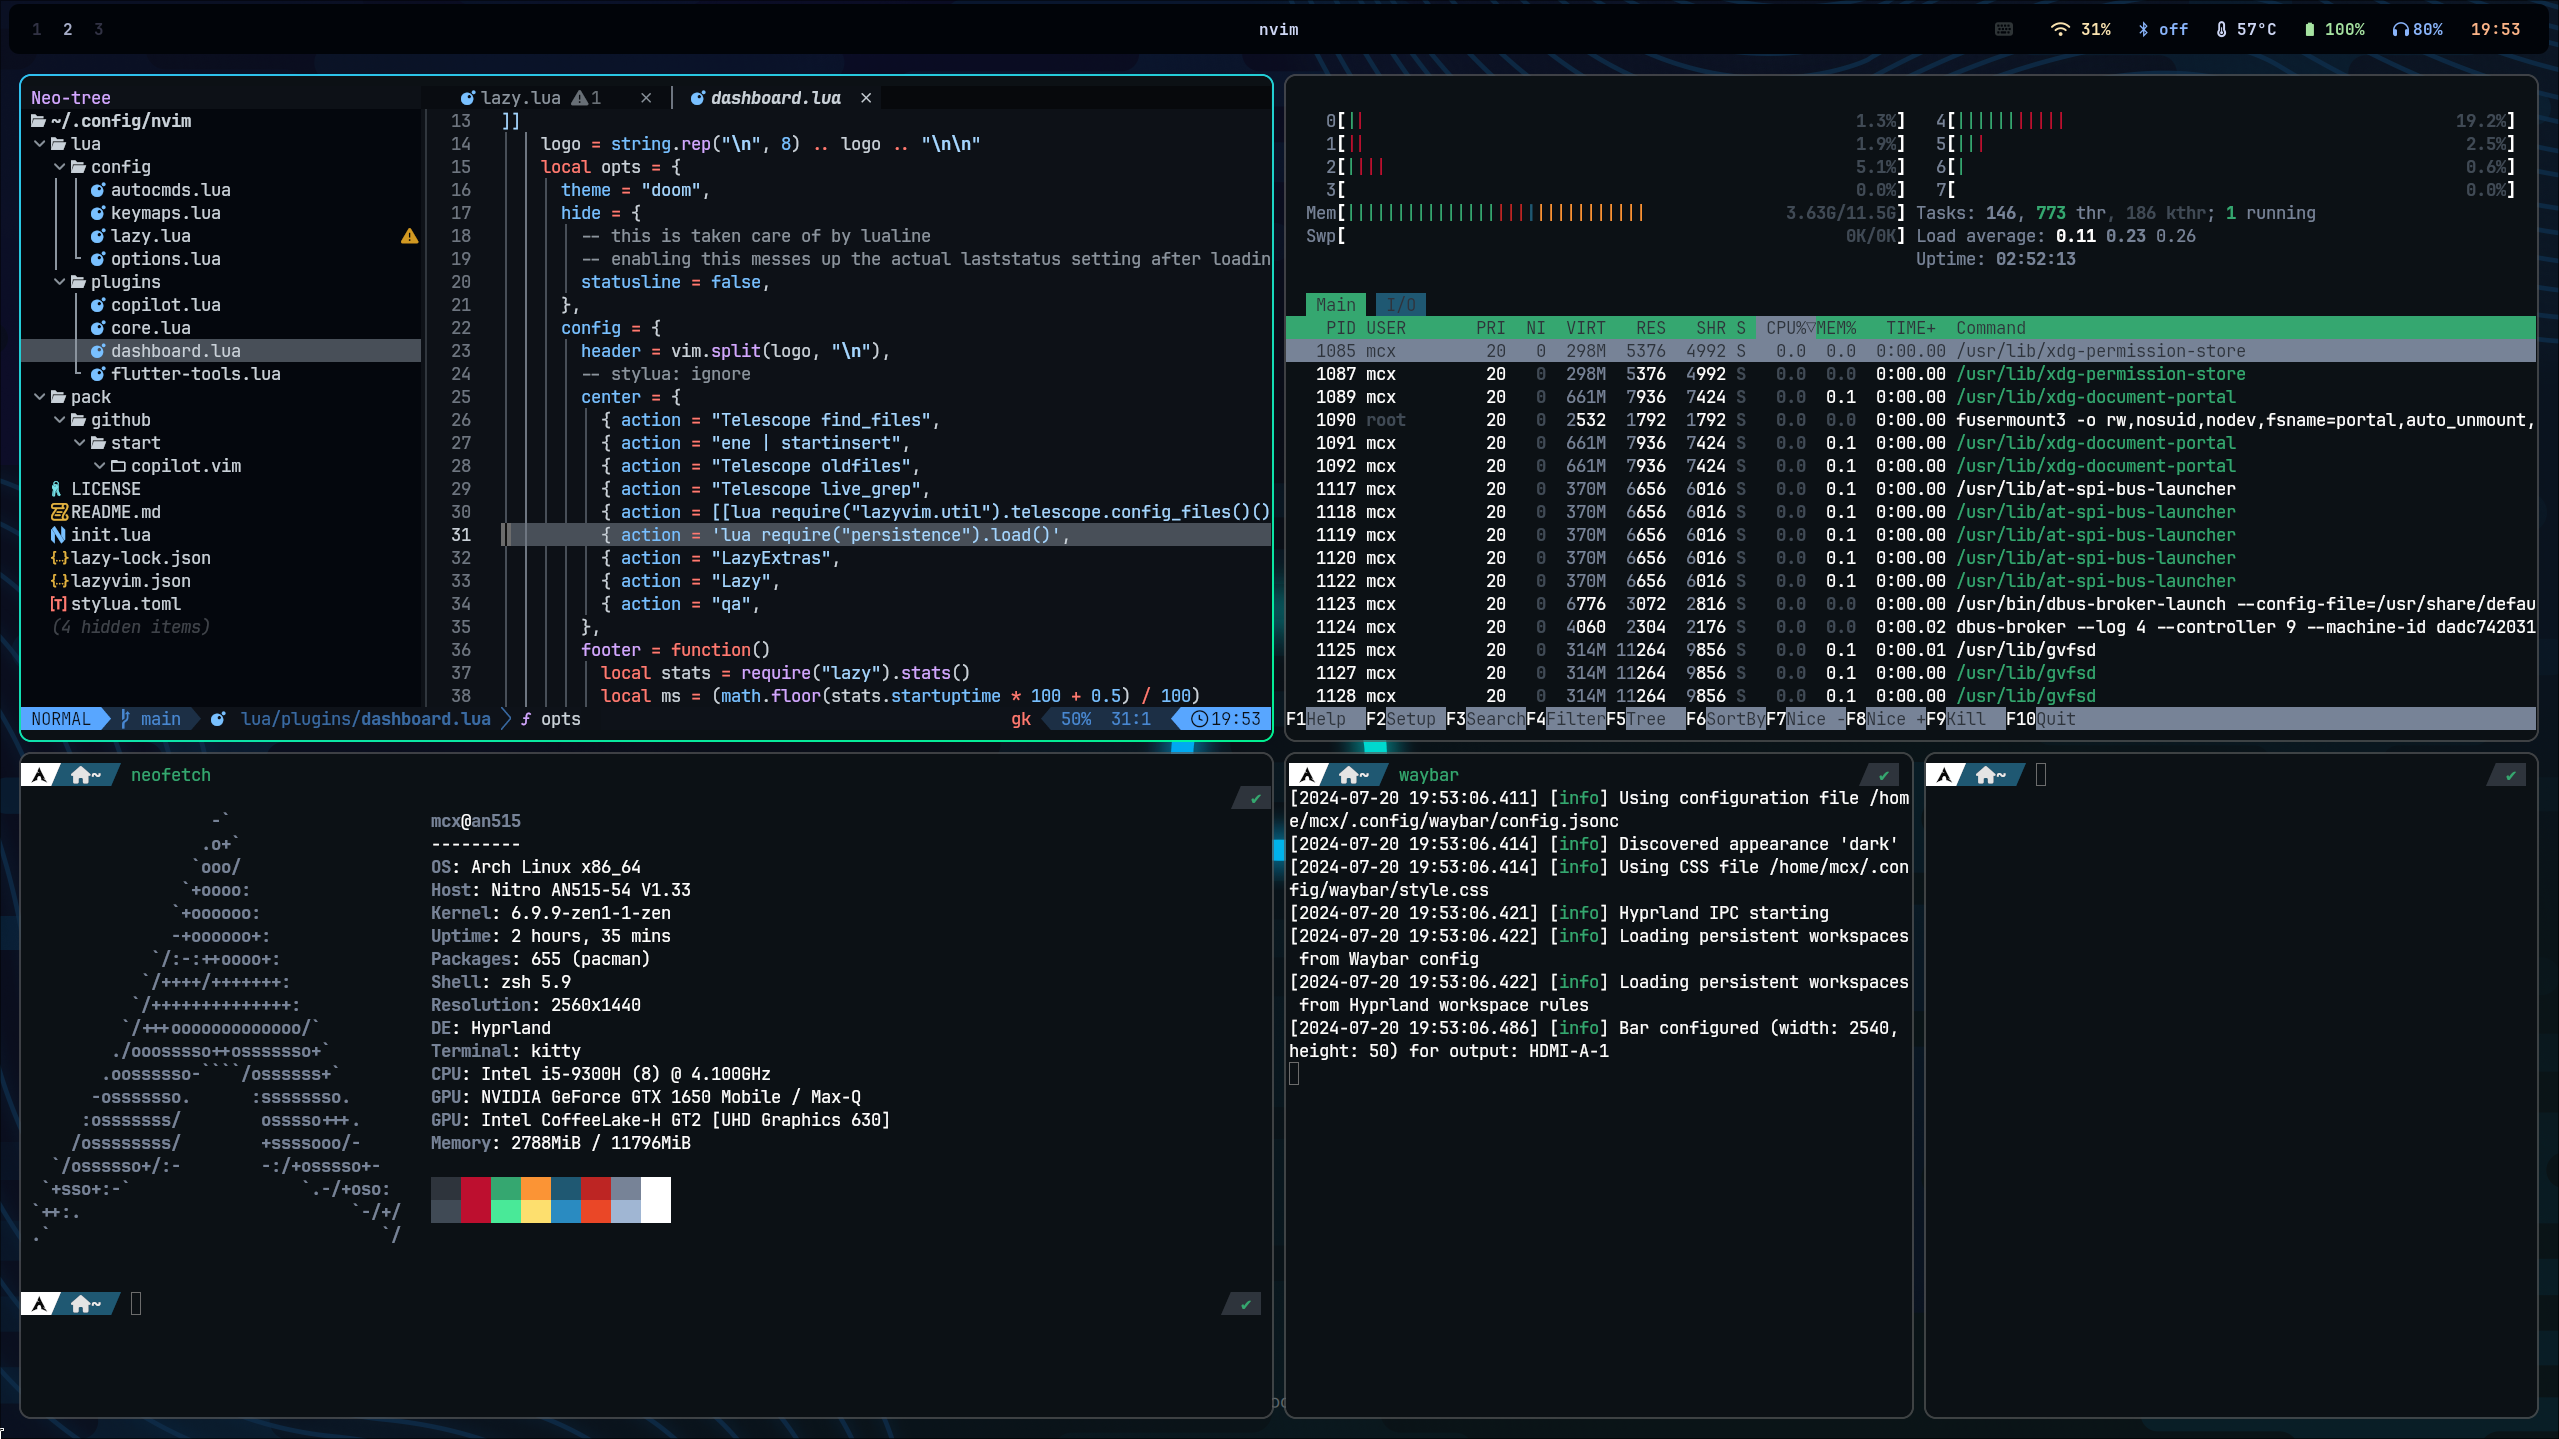The image size is (2559, 1439).
Task: Click the white color swatch in neofetch
Action: click(x=655, y=1199)
